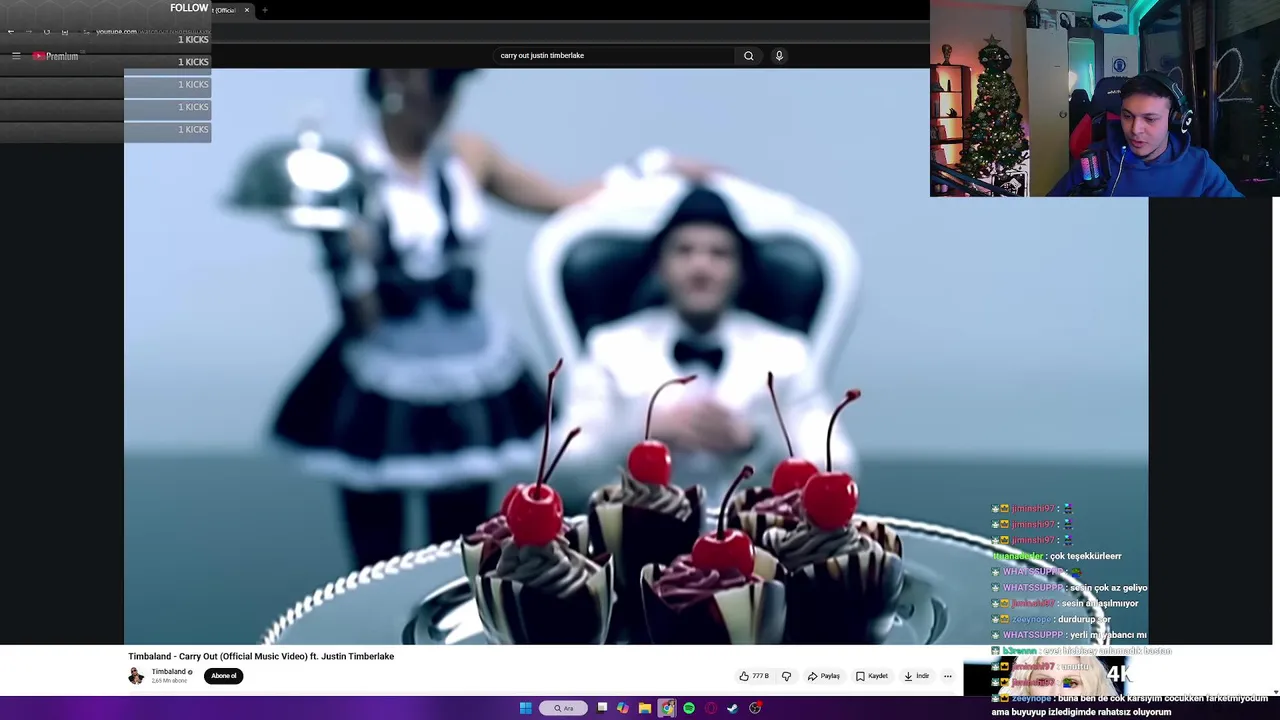This screenshot has width=1280, height=720.
Task: Open Opera browser from the taskbar
Action: click(711, 708)
